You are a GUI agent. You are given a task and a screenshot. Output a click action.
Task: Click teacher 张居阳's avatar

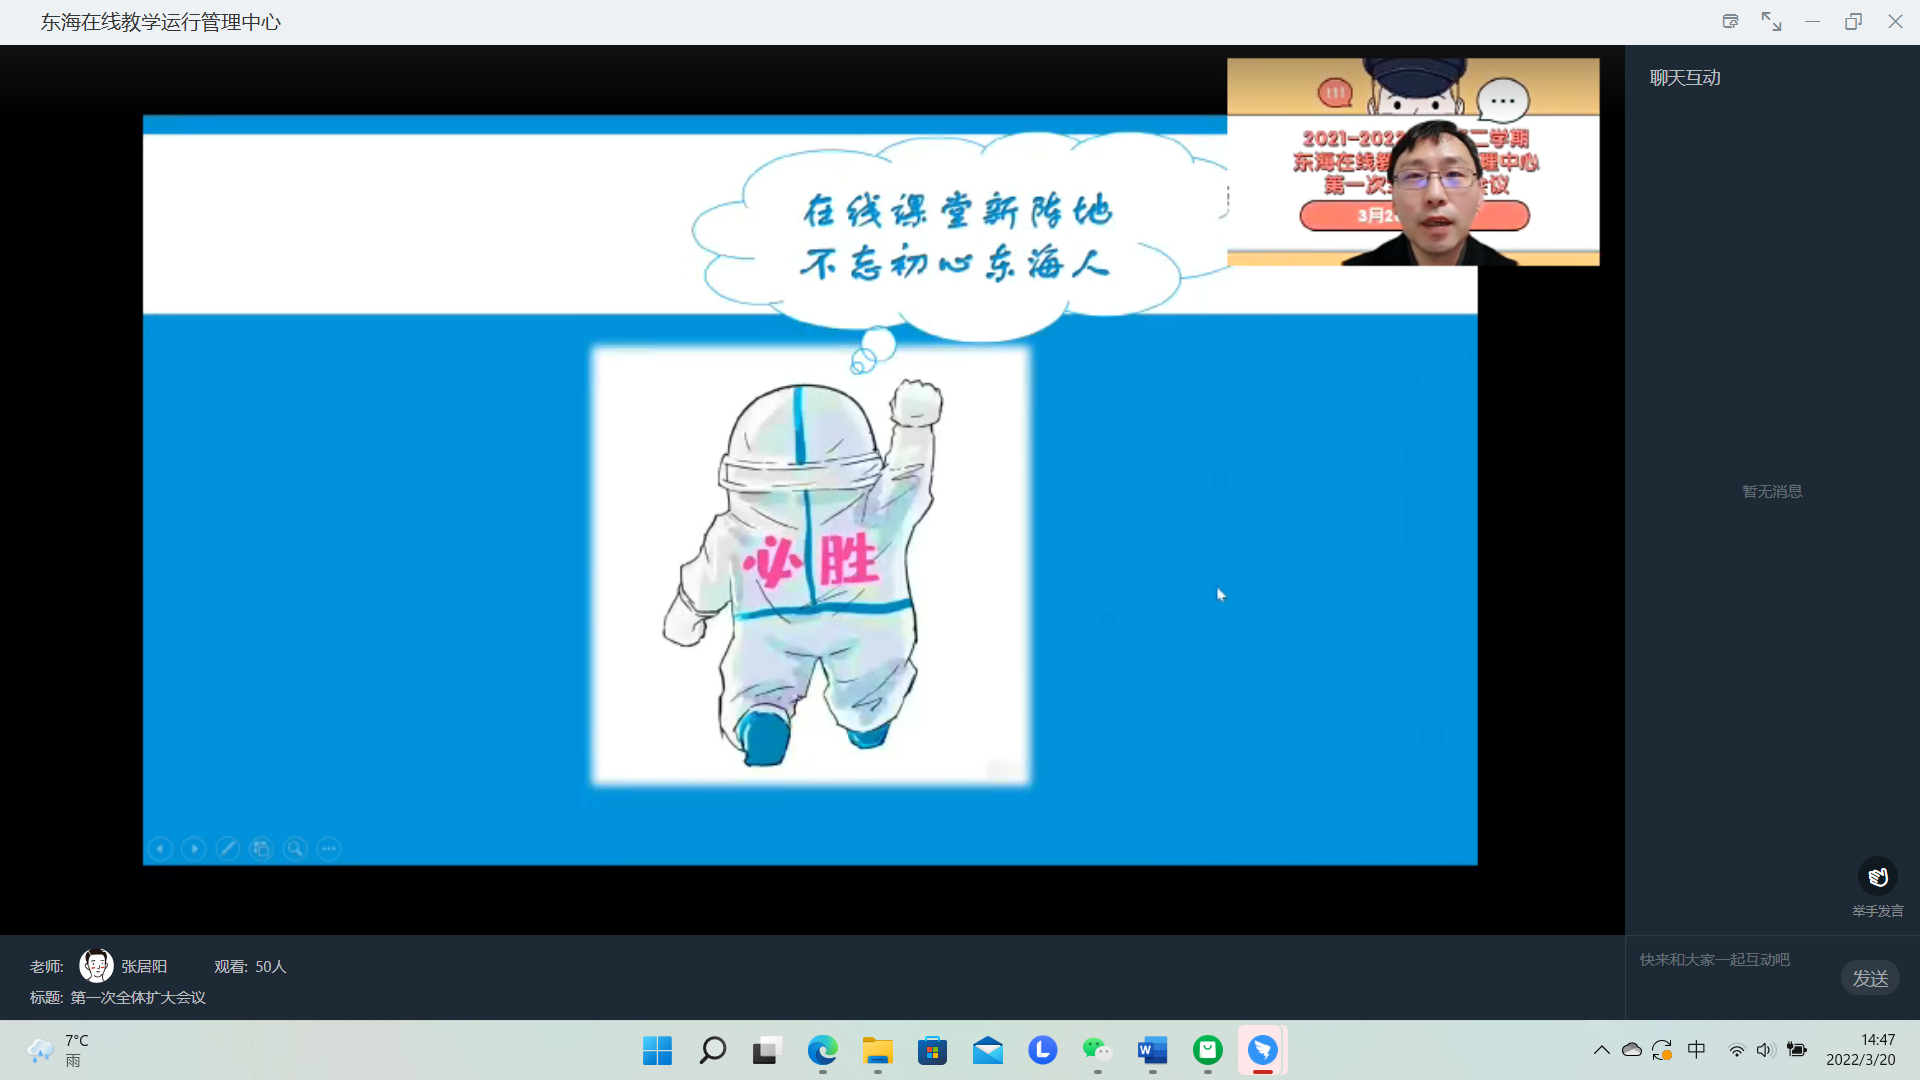coord(96,966)
